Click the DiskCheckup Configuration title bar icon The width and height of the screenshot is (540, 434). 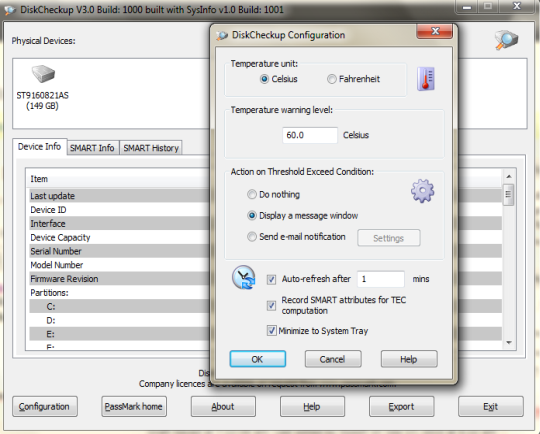point(222,35)
